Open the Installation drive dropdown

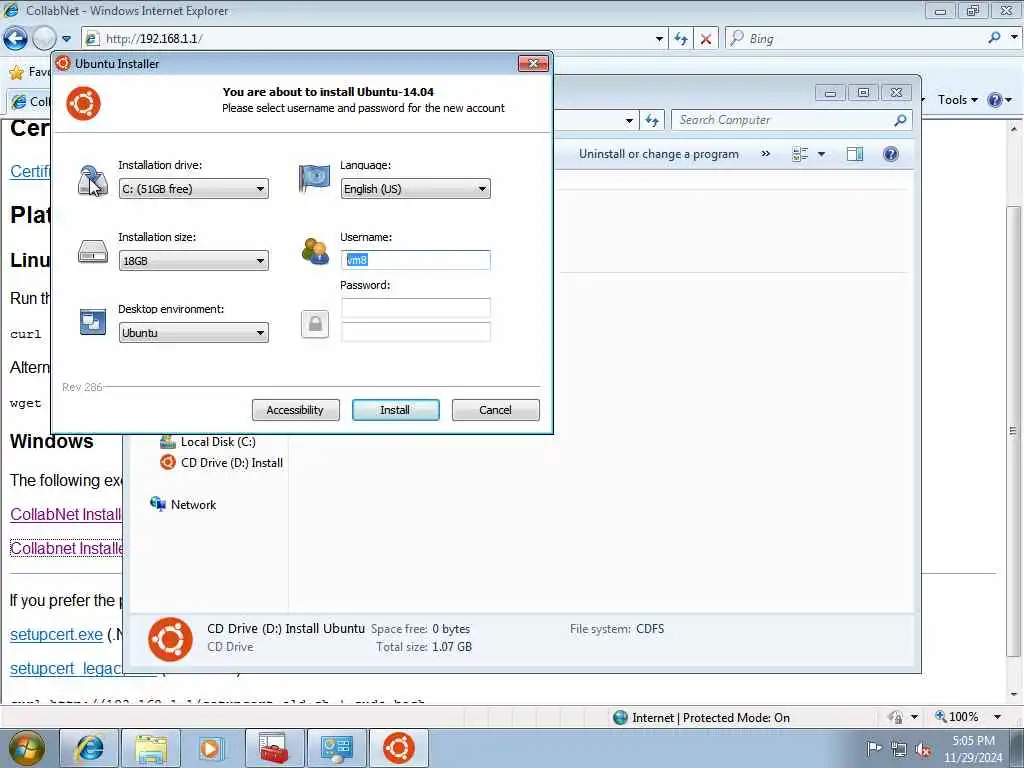coord(193,189)
